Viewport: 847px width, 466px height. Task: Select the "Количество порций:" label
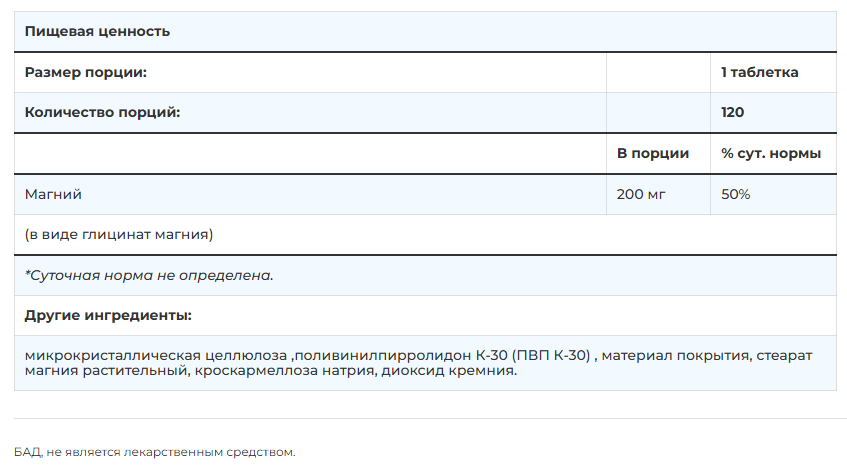coord(102,112)
